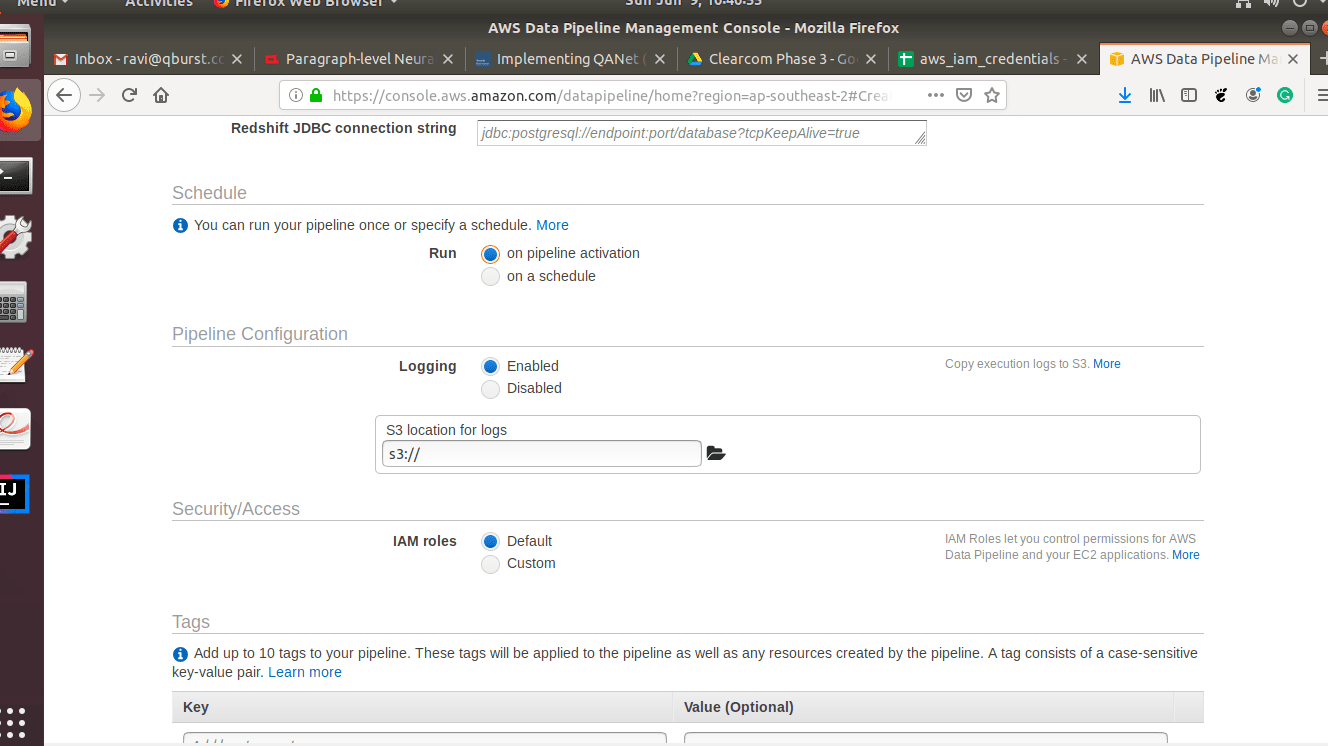
Task: Click the Security/Access heading
Action: coord(236,509)
